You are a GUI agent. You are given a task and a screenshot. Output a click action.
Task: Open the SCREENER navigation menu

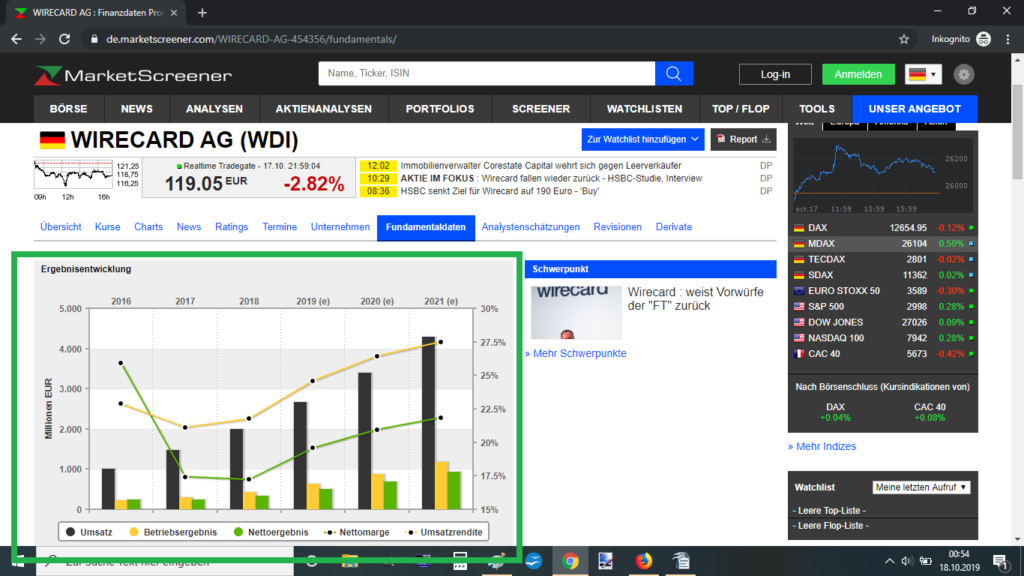tap(541, 109)
